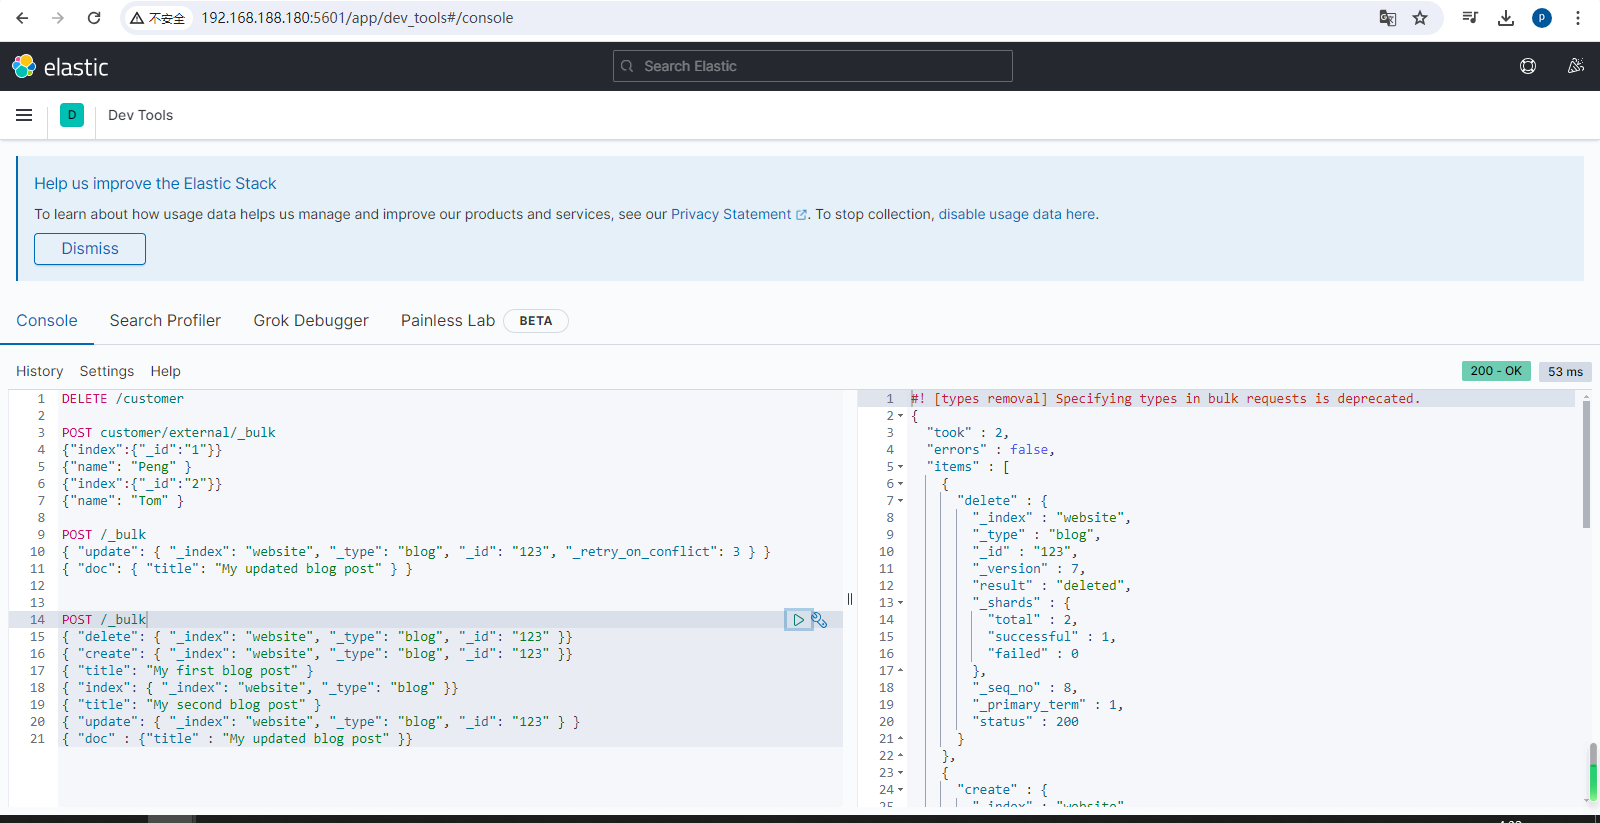Open the Elastic help menu icon

click(1528, 66)
